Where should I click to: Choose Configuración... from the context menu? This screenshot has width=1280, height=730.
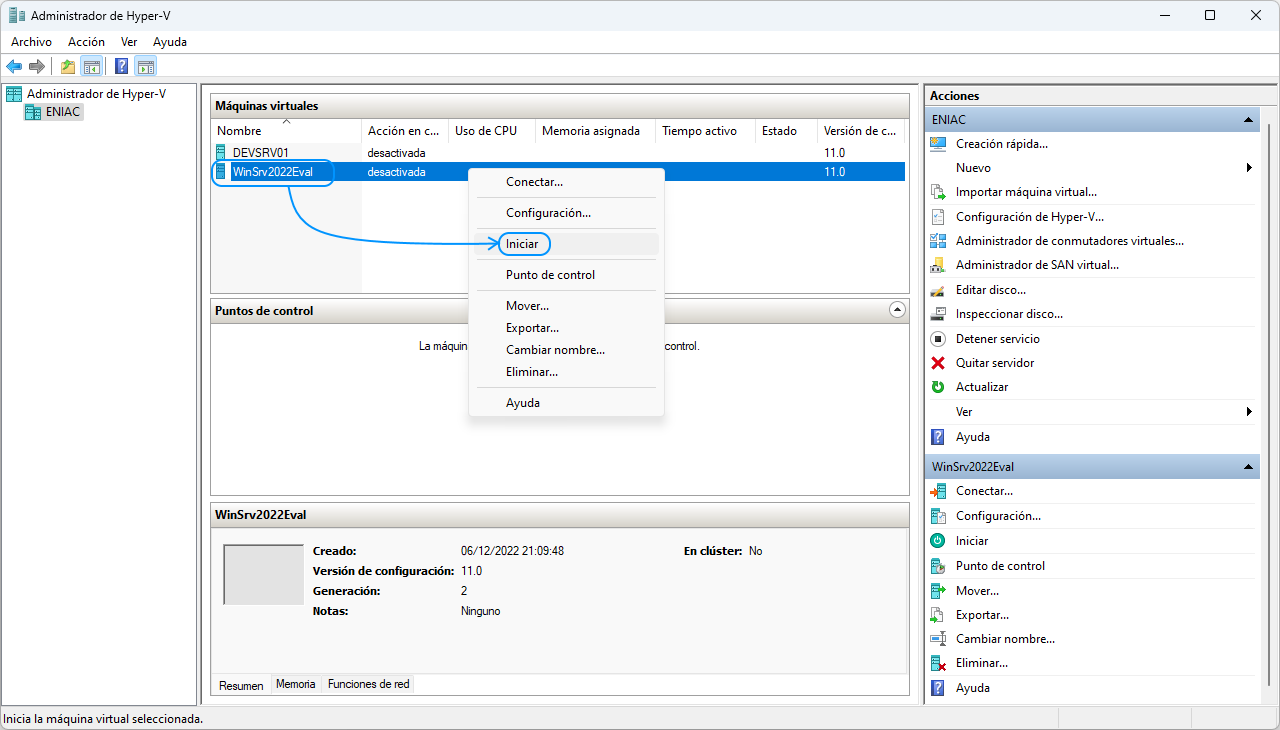click(x=566, y=213)
